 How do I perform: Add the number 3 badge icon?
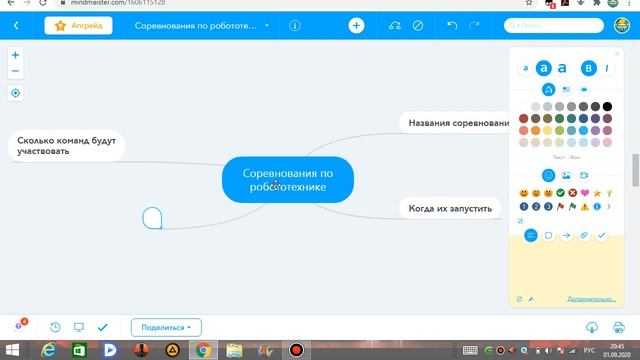coord(548,207)
